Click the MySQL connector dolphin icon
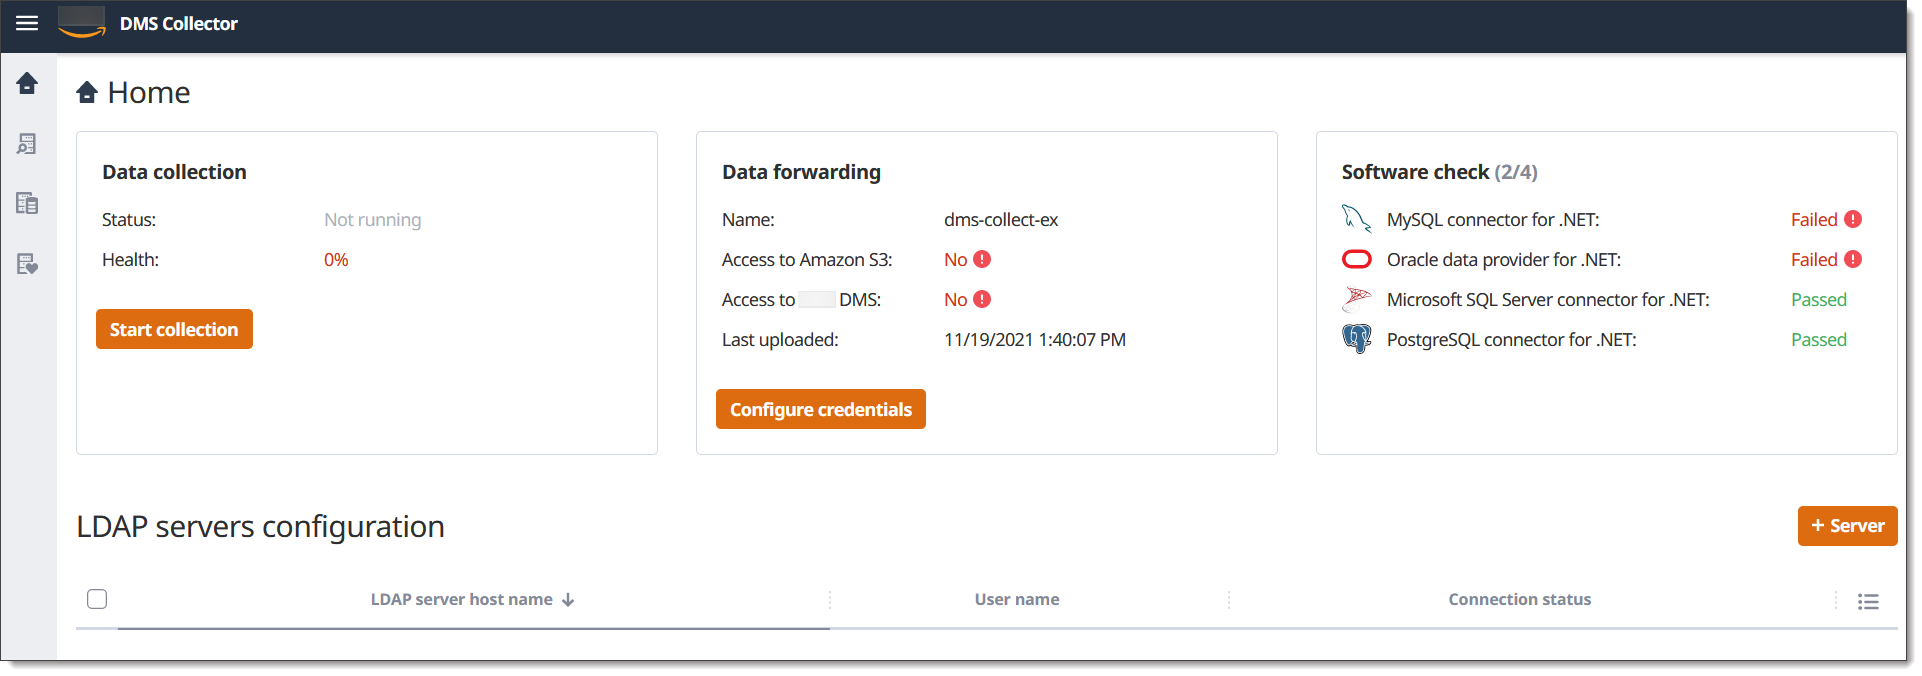1922x676 pixels. [x=1356, y=219]
